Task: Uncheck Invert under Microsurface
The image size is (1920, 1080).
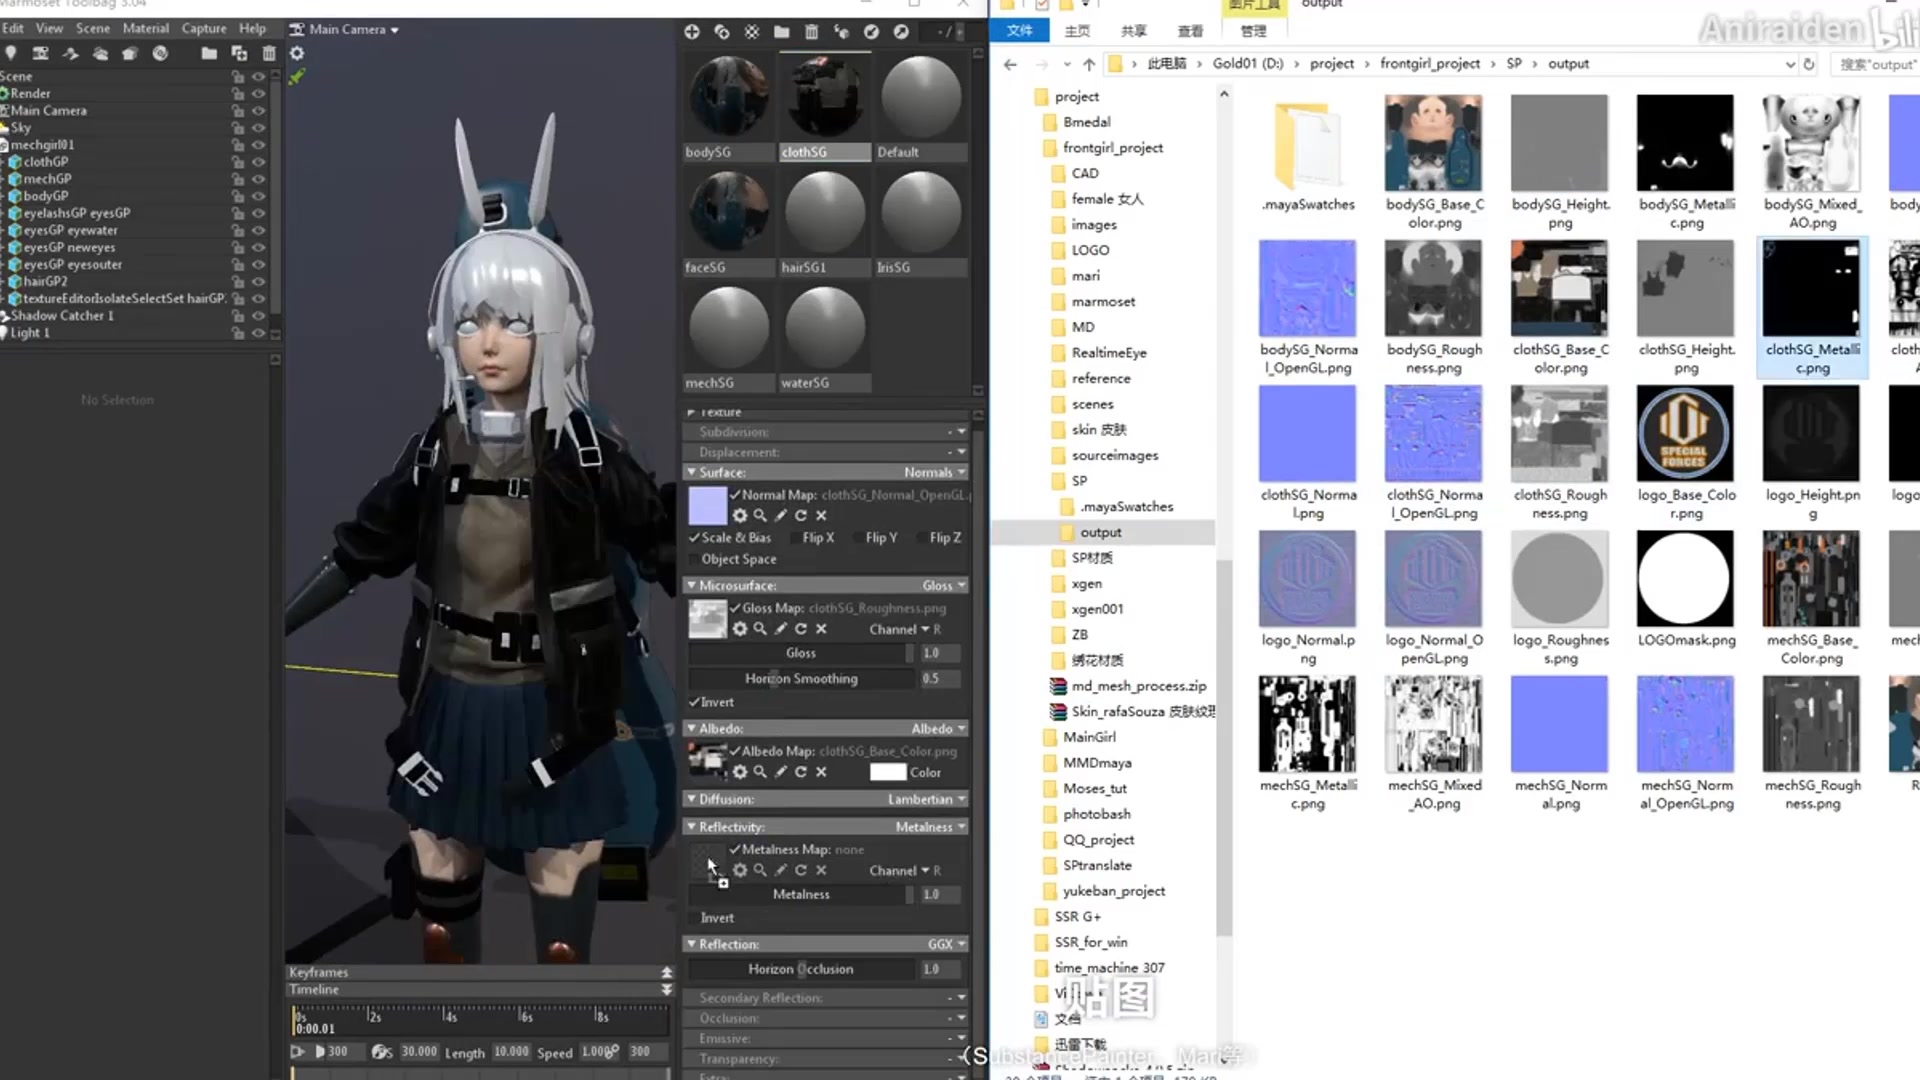Action: tap(694, 702)
